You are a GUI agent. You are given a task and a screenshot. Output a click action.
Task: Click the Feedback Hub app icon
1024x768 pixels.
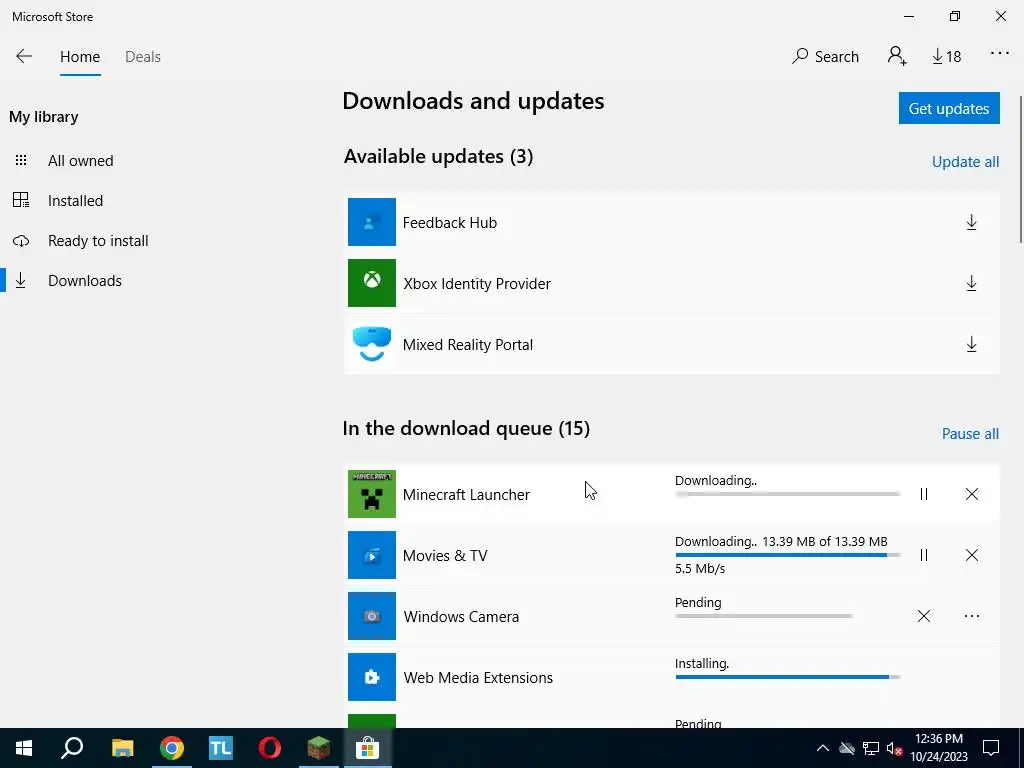[372, 222]
